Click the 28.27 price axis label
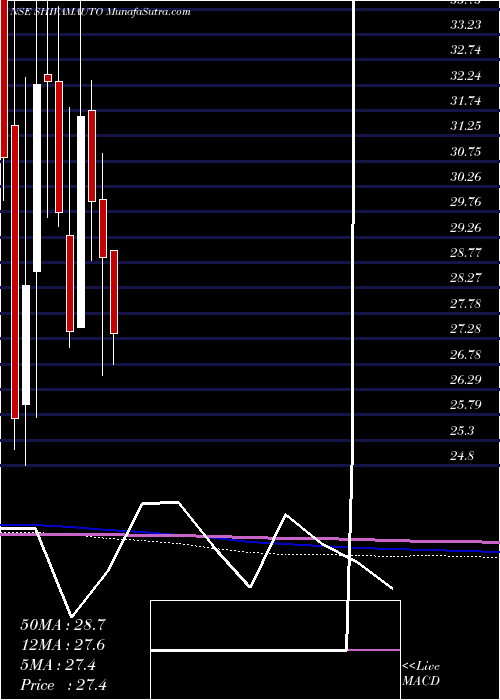This screenshot has width=500, height=700. (465, 279)
